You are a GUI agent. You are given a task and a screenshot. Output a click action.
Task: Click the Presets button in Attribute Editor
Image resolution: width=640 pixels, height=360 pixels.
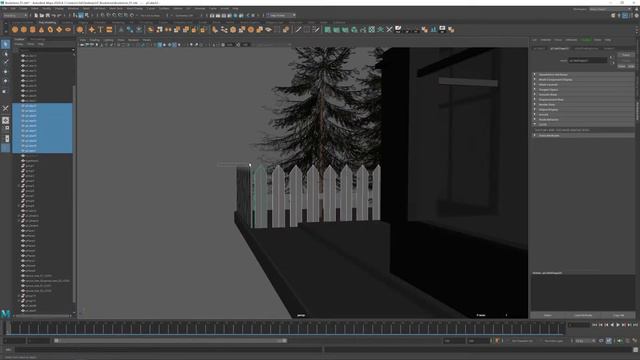[626, 60]
